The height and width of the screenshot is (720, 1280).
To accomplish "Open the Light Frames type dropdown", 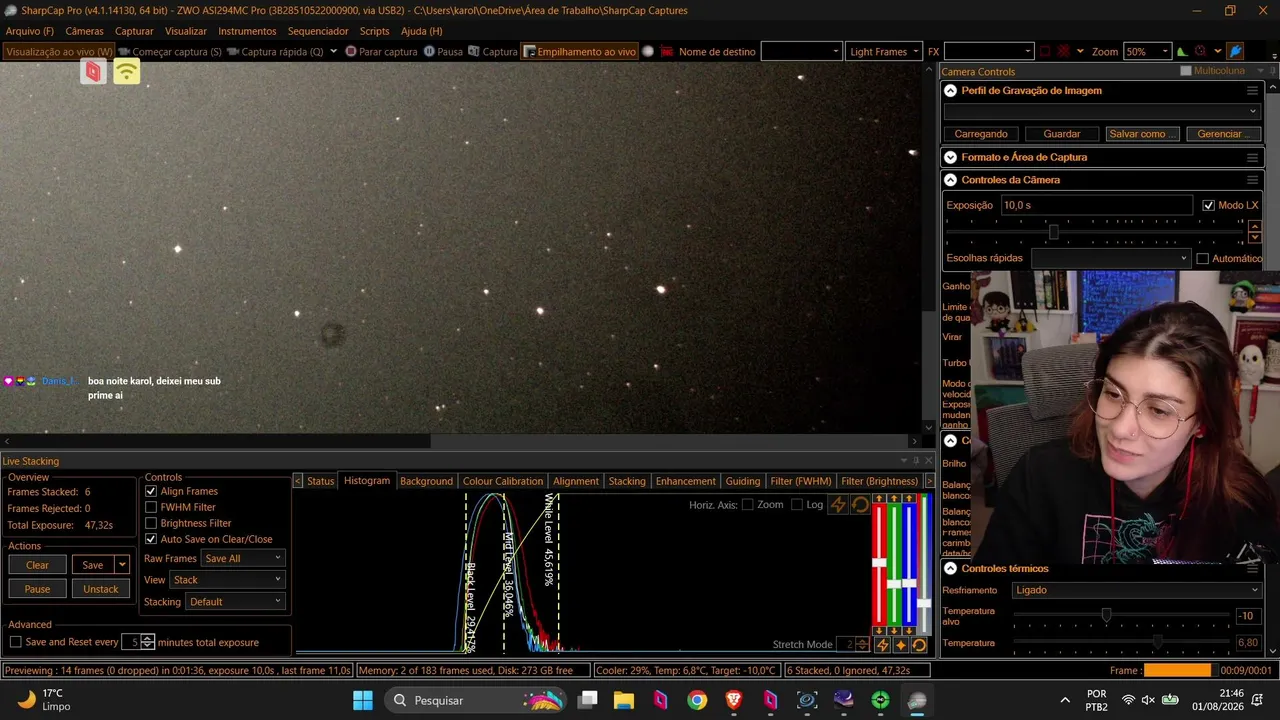I will (x=884, y=52).
